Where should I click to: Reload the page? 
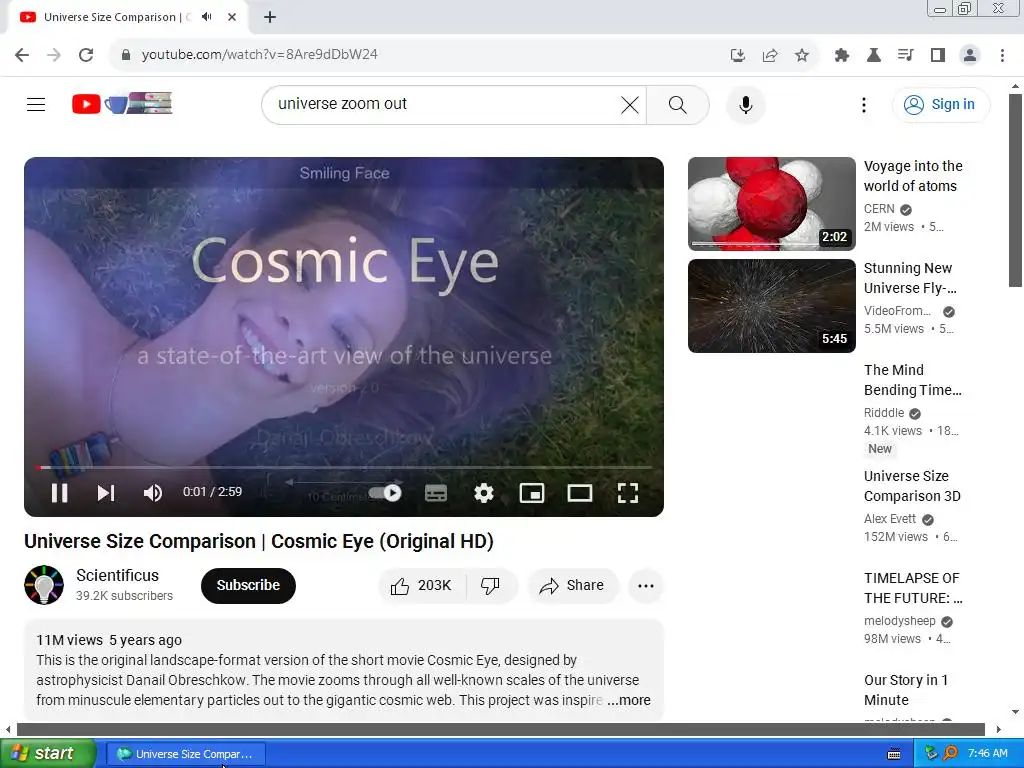(86, 55)
